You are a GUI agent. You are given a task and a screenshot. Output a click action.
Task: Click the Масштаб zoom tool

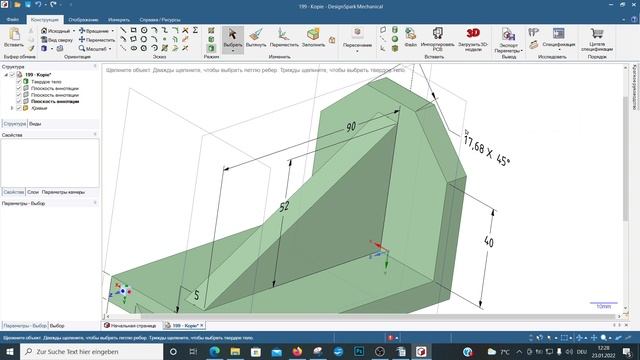click(x=93, y=49)
